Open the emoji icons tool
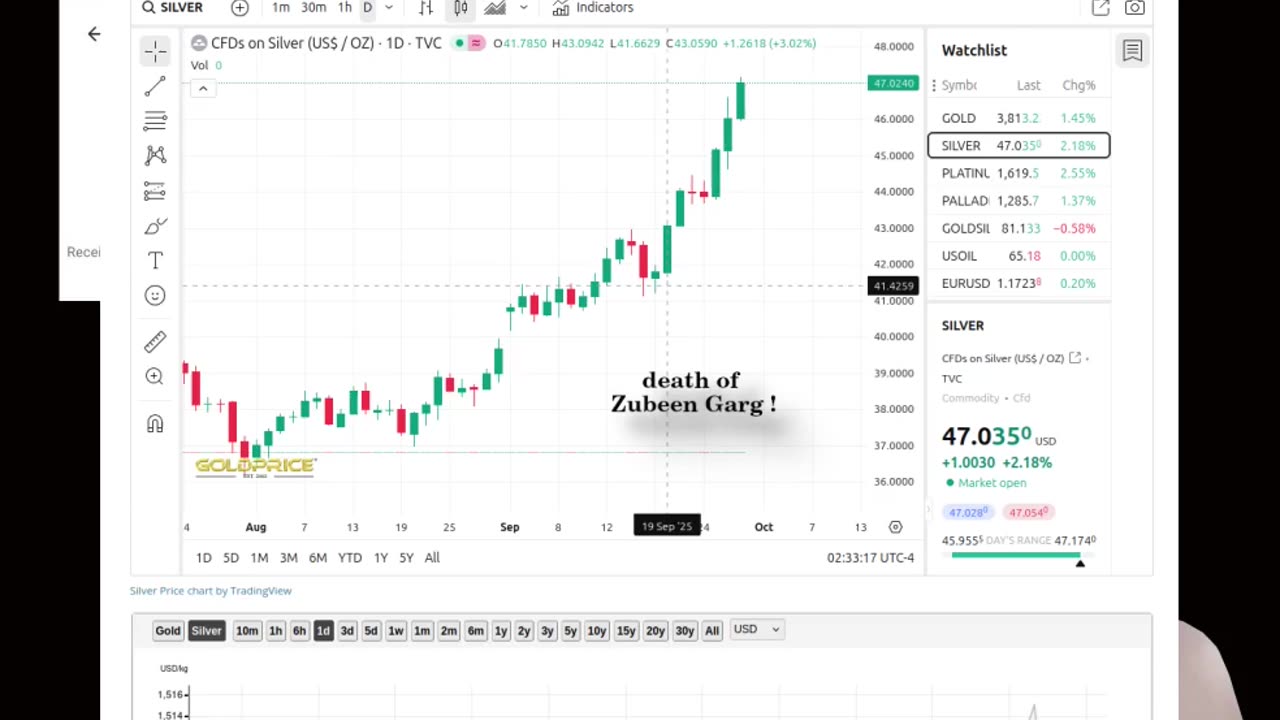This screenshot has height=720, width=1280. point(155,295)
